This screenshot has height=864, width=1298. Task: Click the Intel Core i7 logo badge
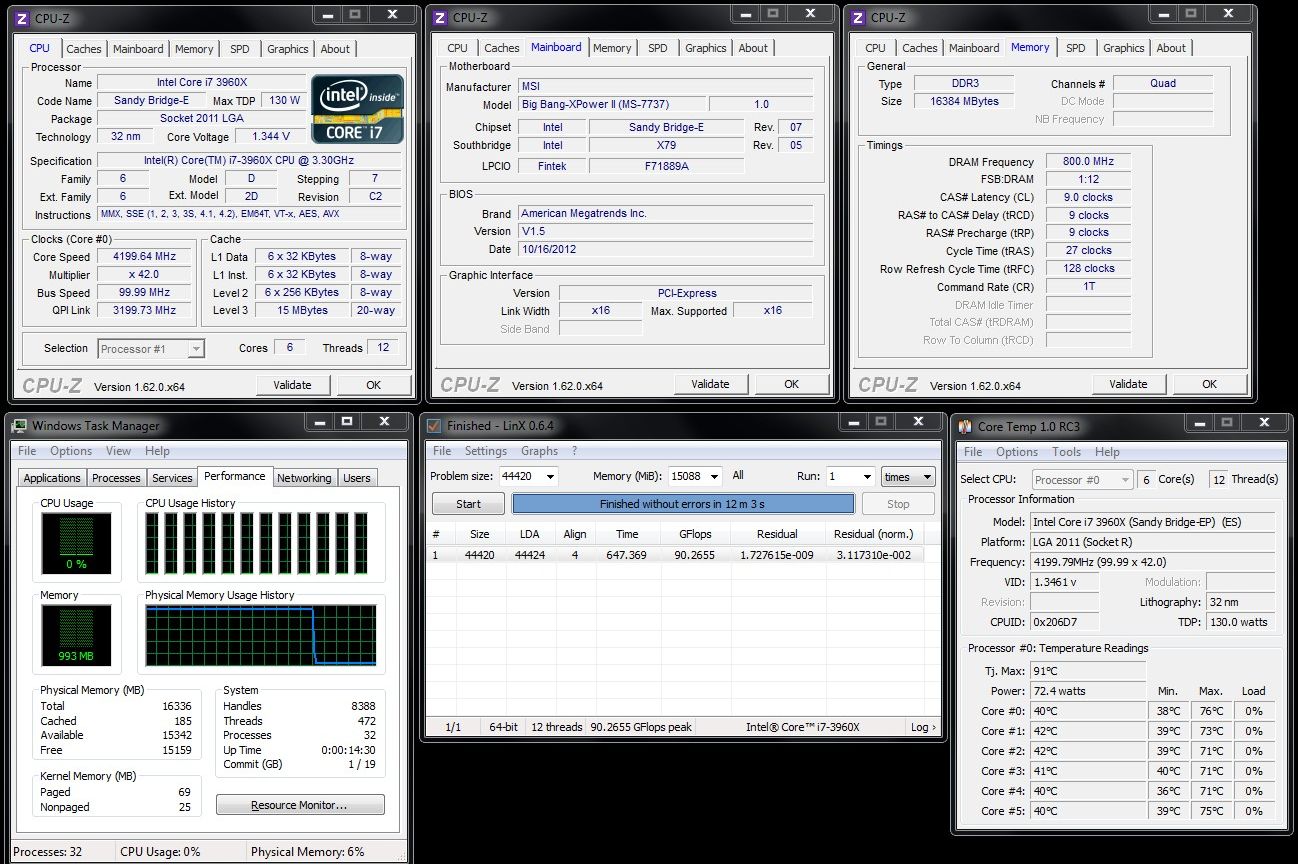click(x=357, y=108)
